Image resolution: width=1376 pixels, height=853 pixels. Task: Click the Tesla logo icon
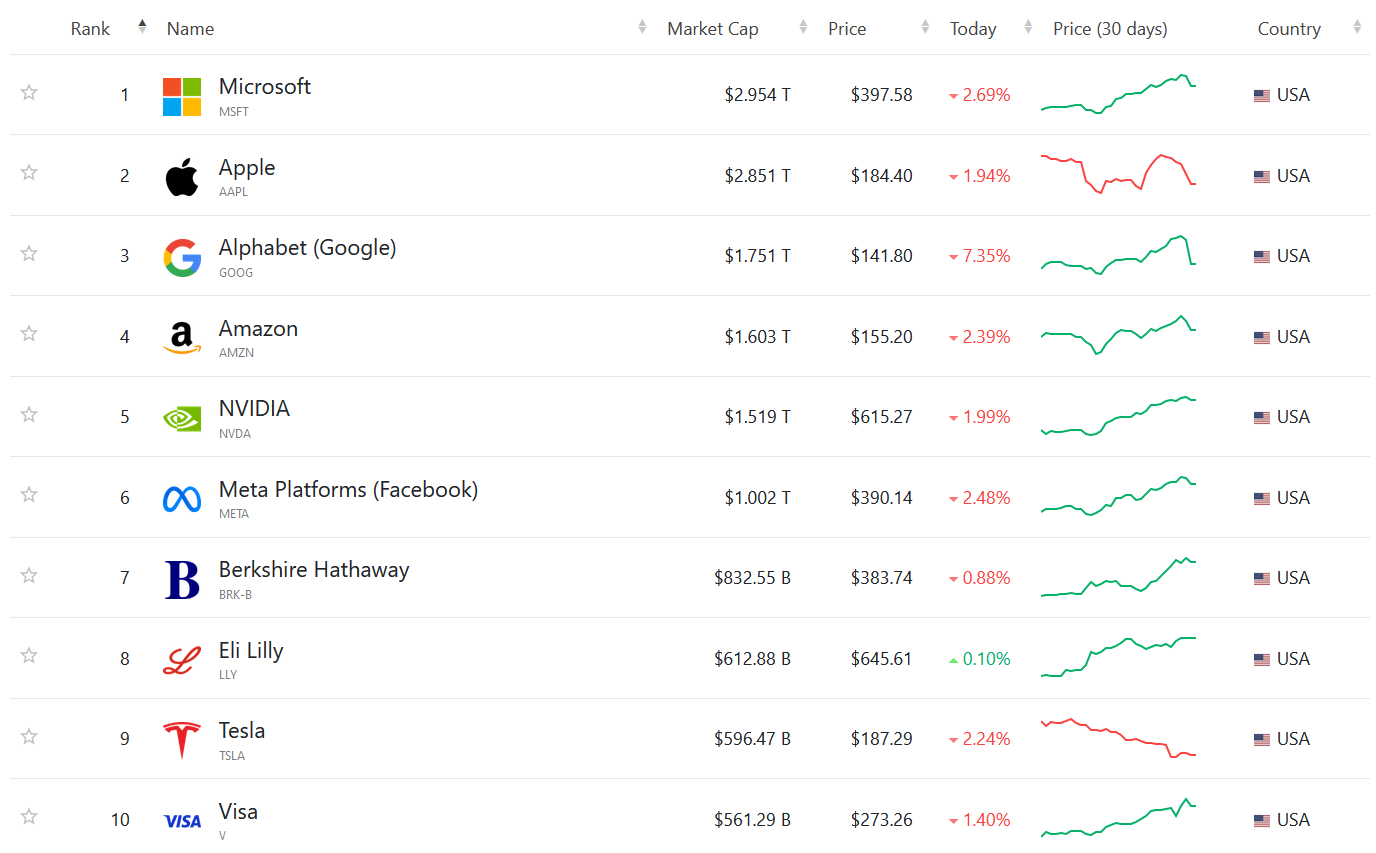click(182, 740)
